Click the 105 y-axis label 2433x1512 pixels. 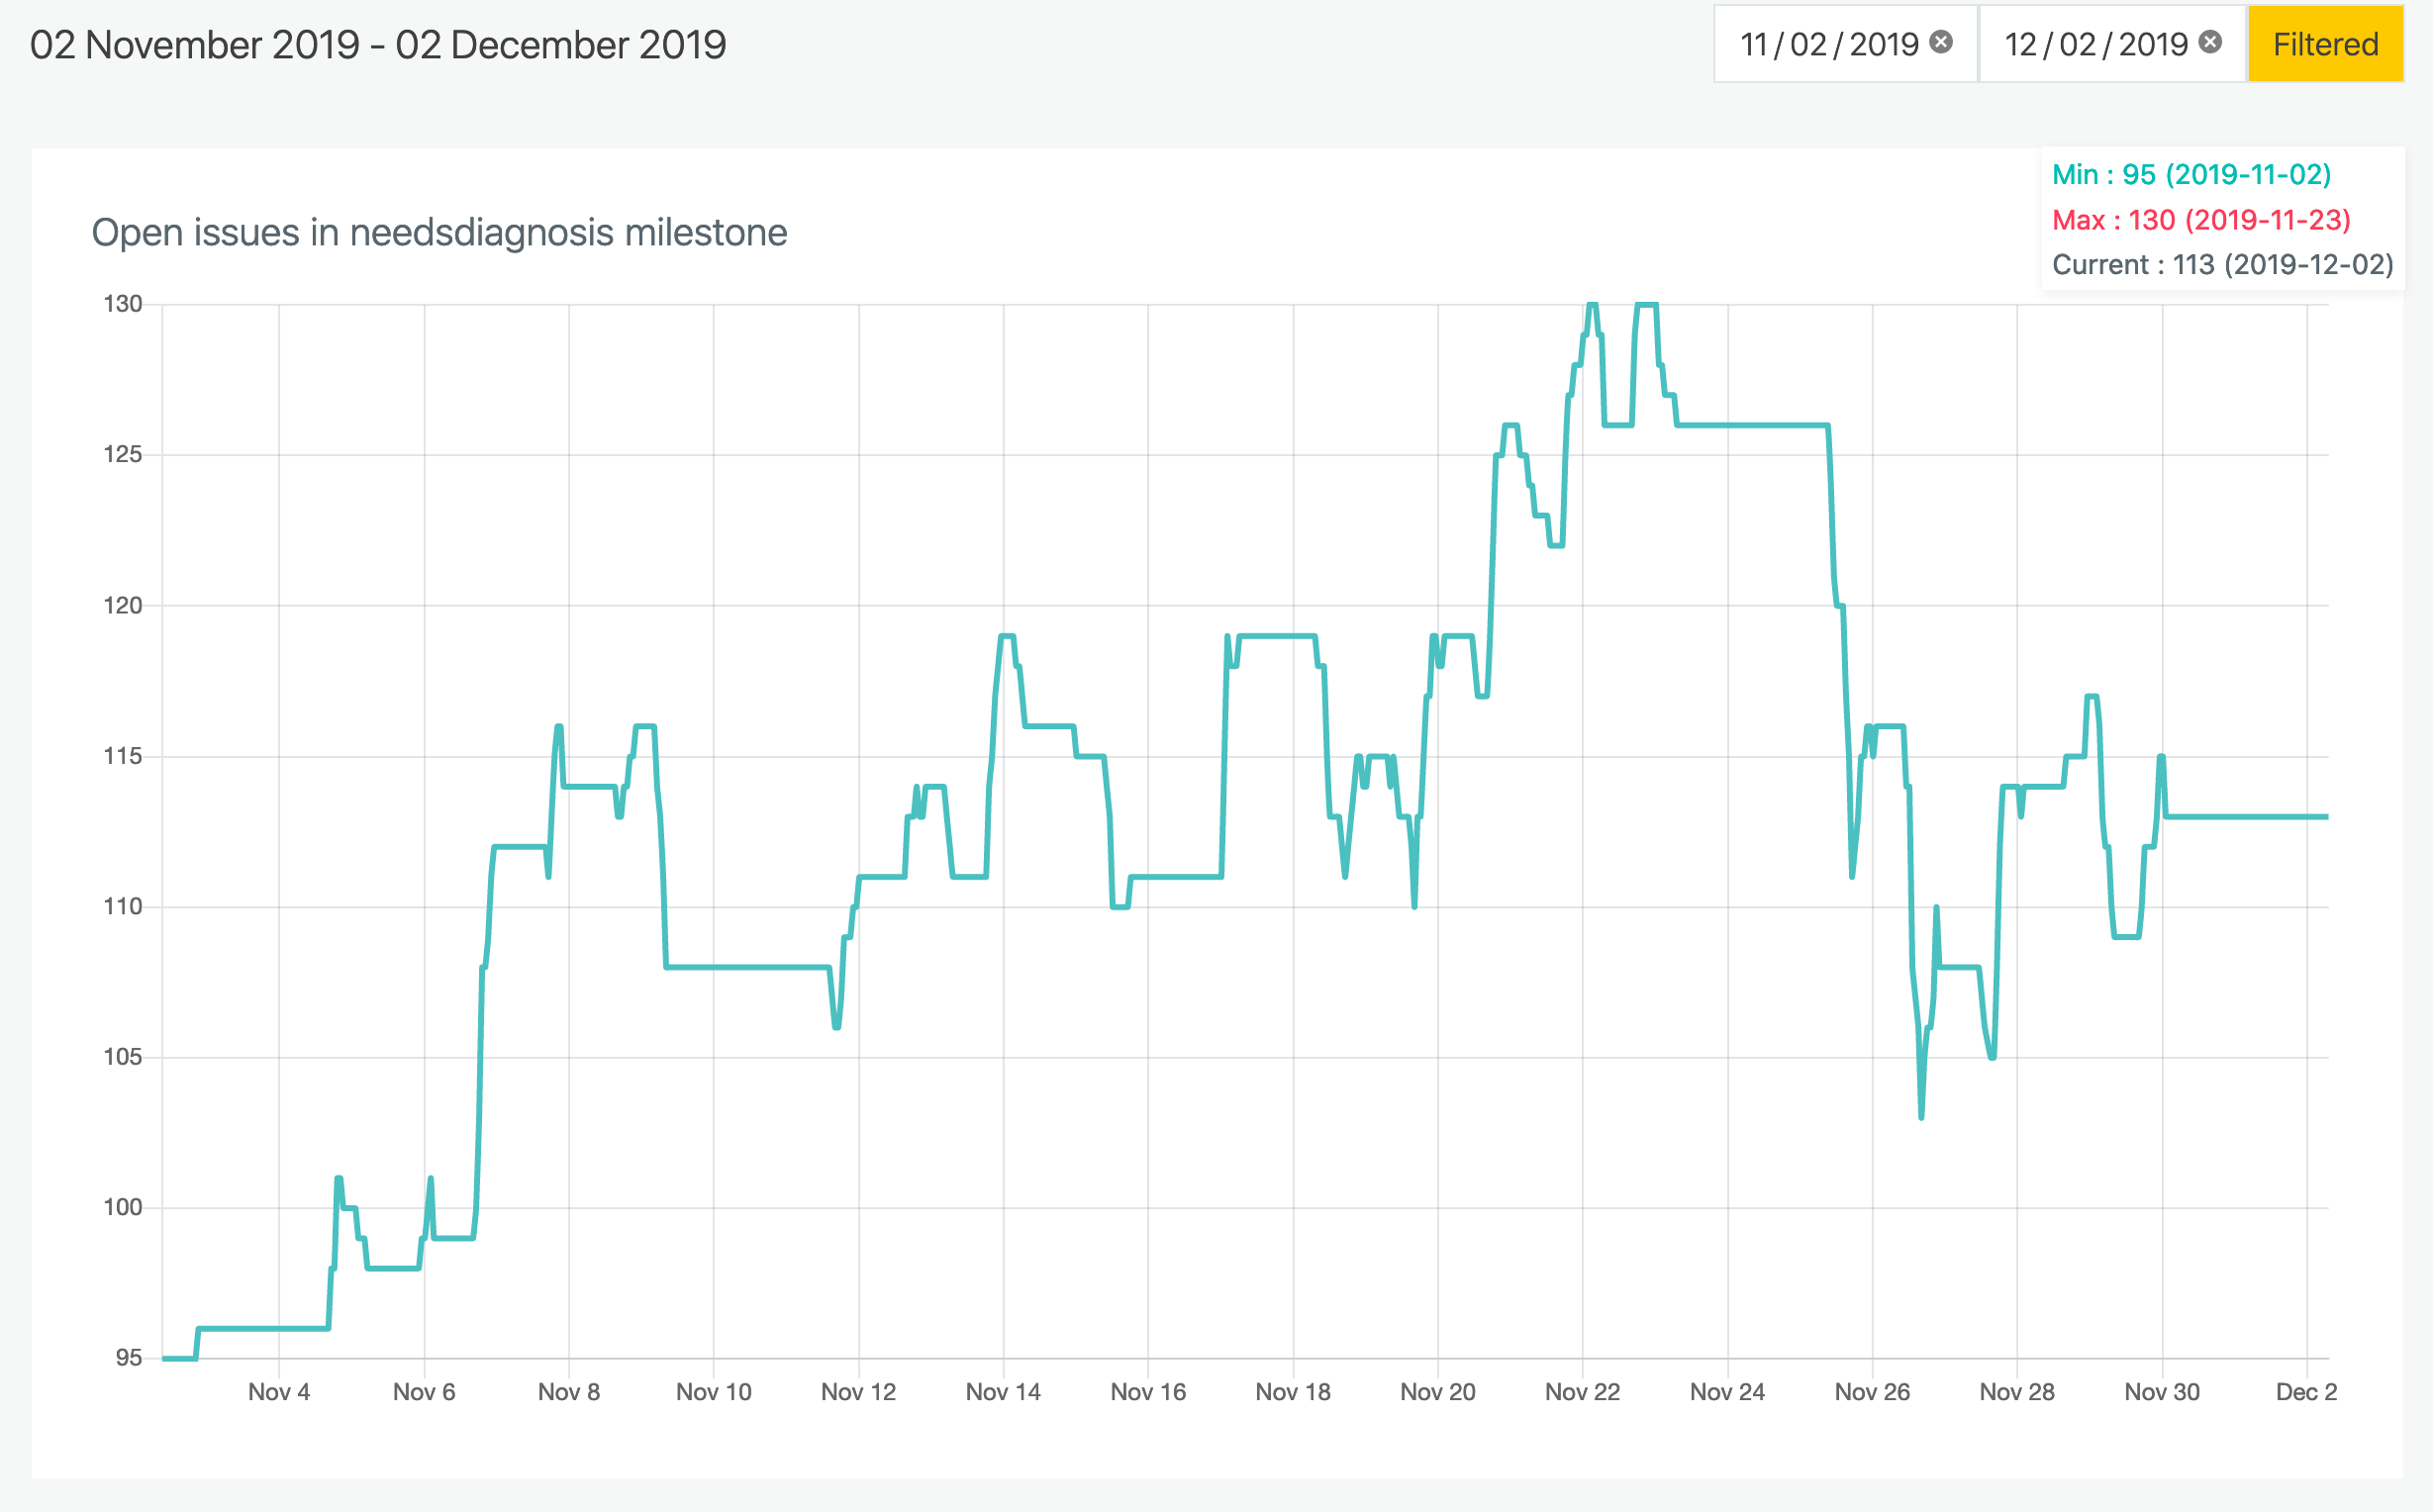pyautogui.click(x=123, y=1057)
